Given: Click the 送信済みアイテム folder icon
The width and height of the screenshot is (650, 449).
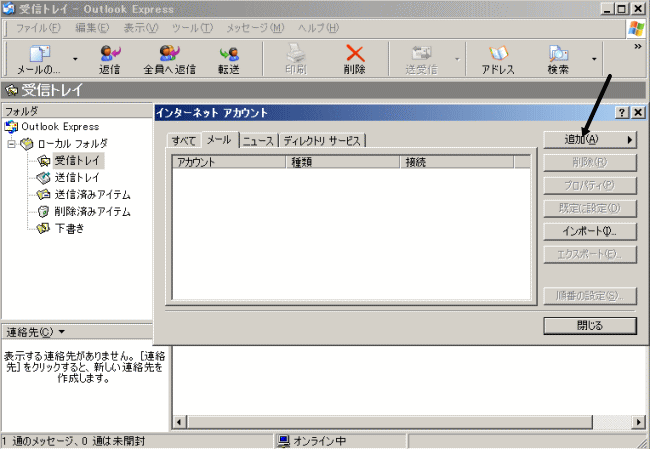Looking at the screenshot, I should click(x=43, y=194).
